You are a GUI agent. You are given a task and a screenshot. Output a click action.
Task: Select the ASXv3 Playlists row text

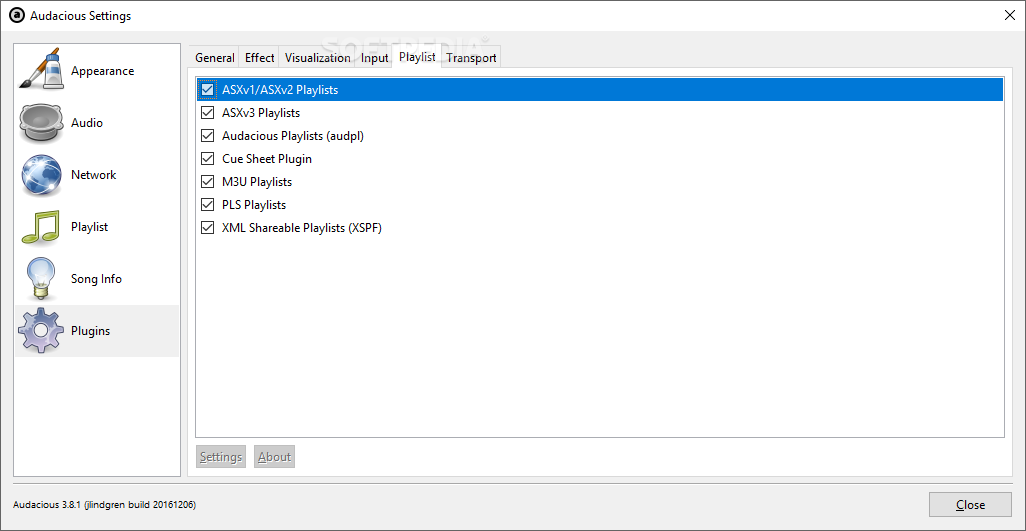[261, 112]
